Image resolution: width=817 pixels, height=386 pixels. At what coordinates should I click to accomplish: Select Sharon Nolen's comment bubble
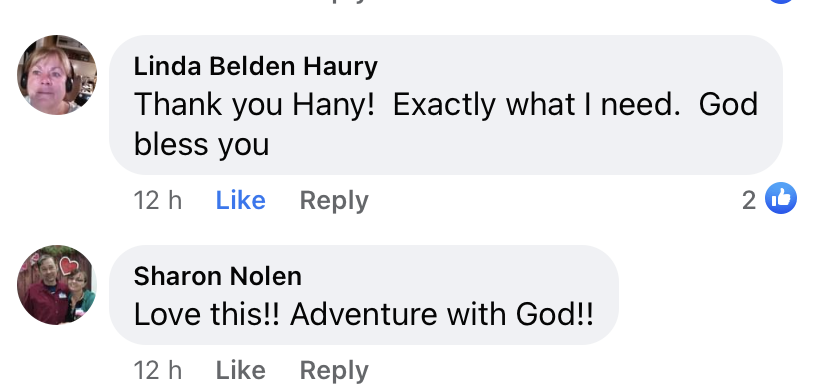coord(364,295)
